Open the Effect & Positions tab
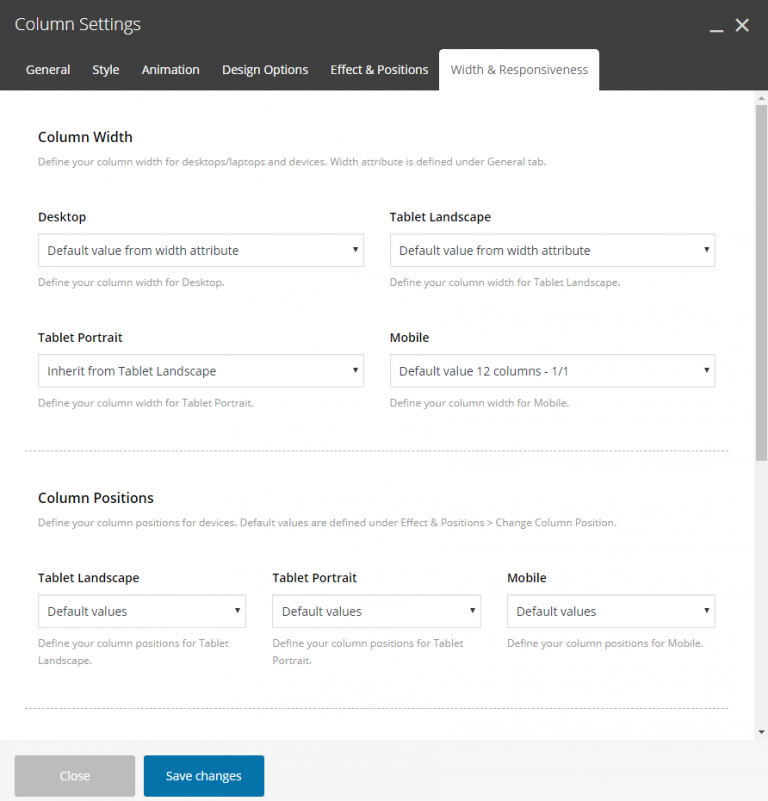Image resolution: width=768 pixels, height=801 pixels. (379, 70)
